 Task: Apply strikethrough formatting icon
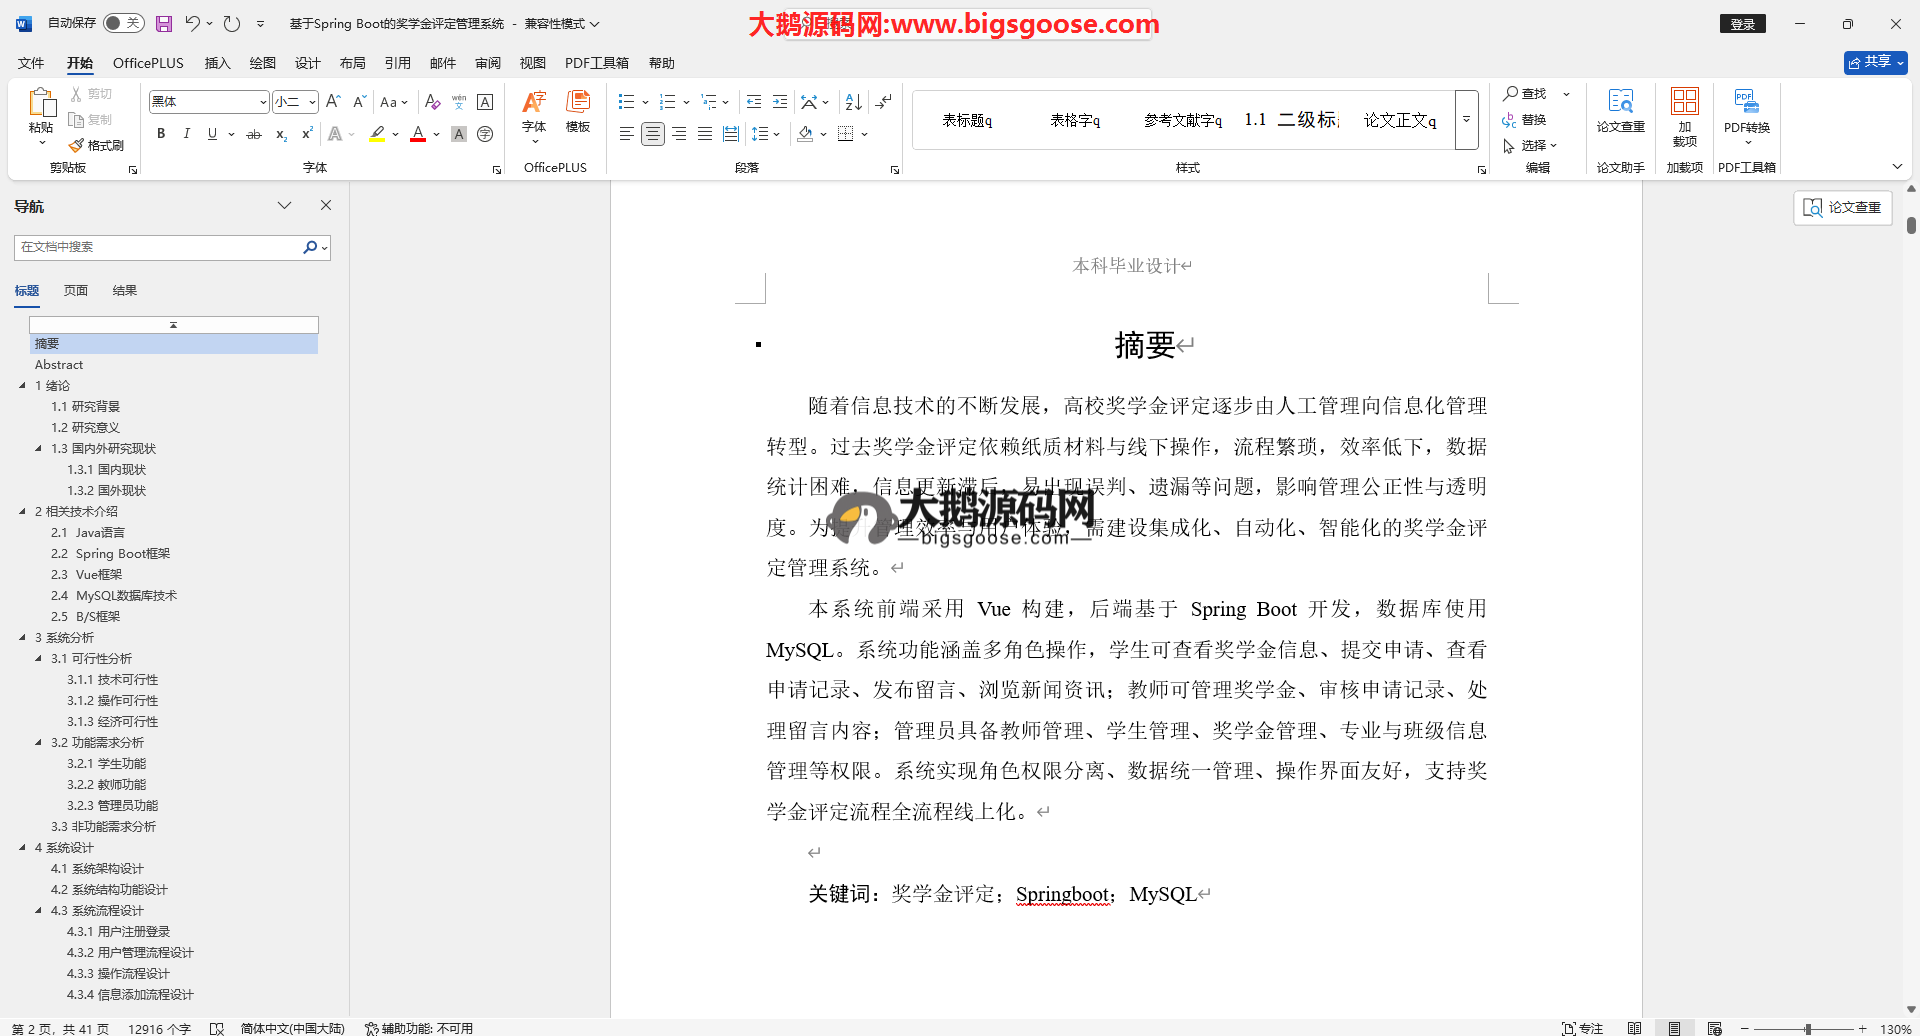pos(254,134)
